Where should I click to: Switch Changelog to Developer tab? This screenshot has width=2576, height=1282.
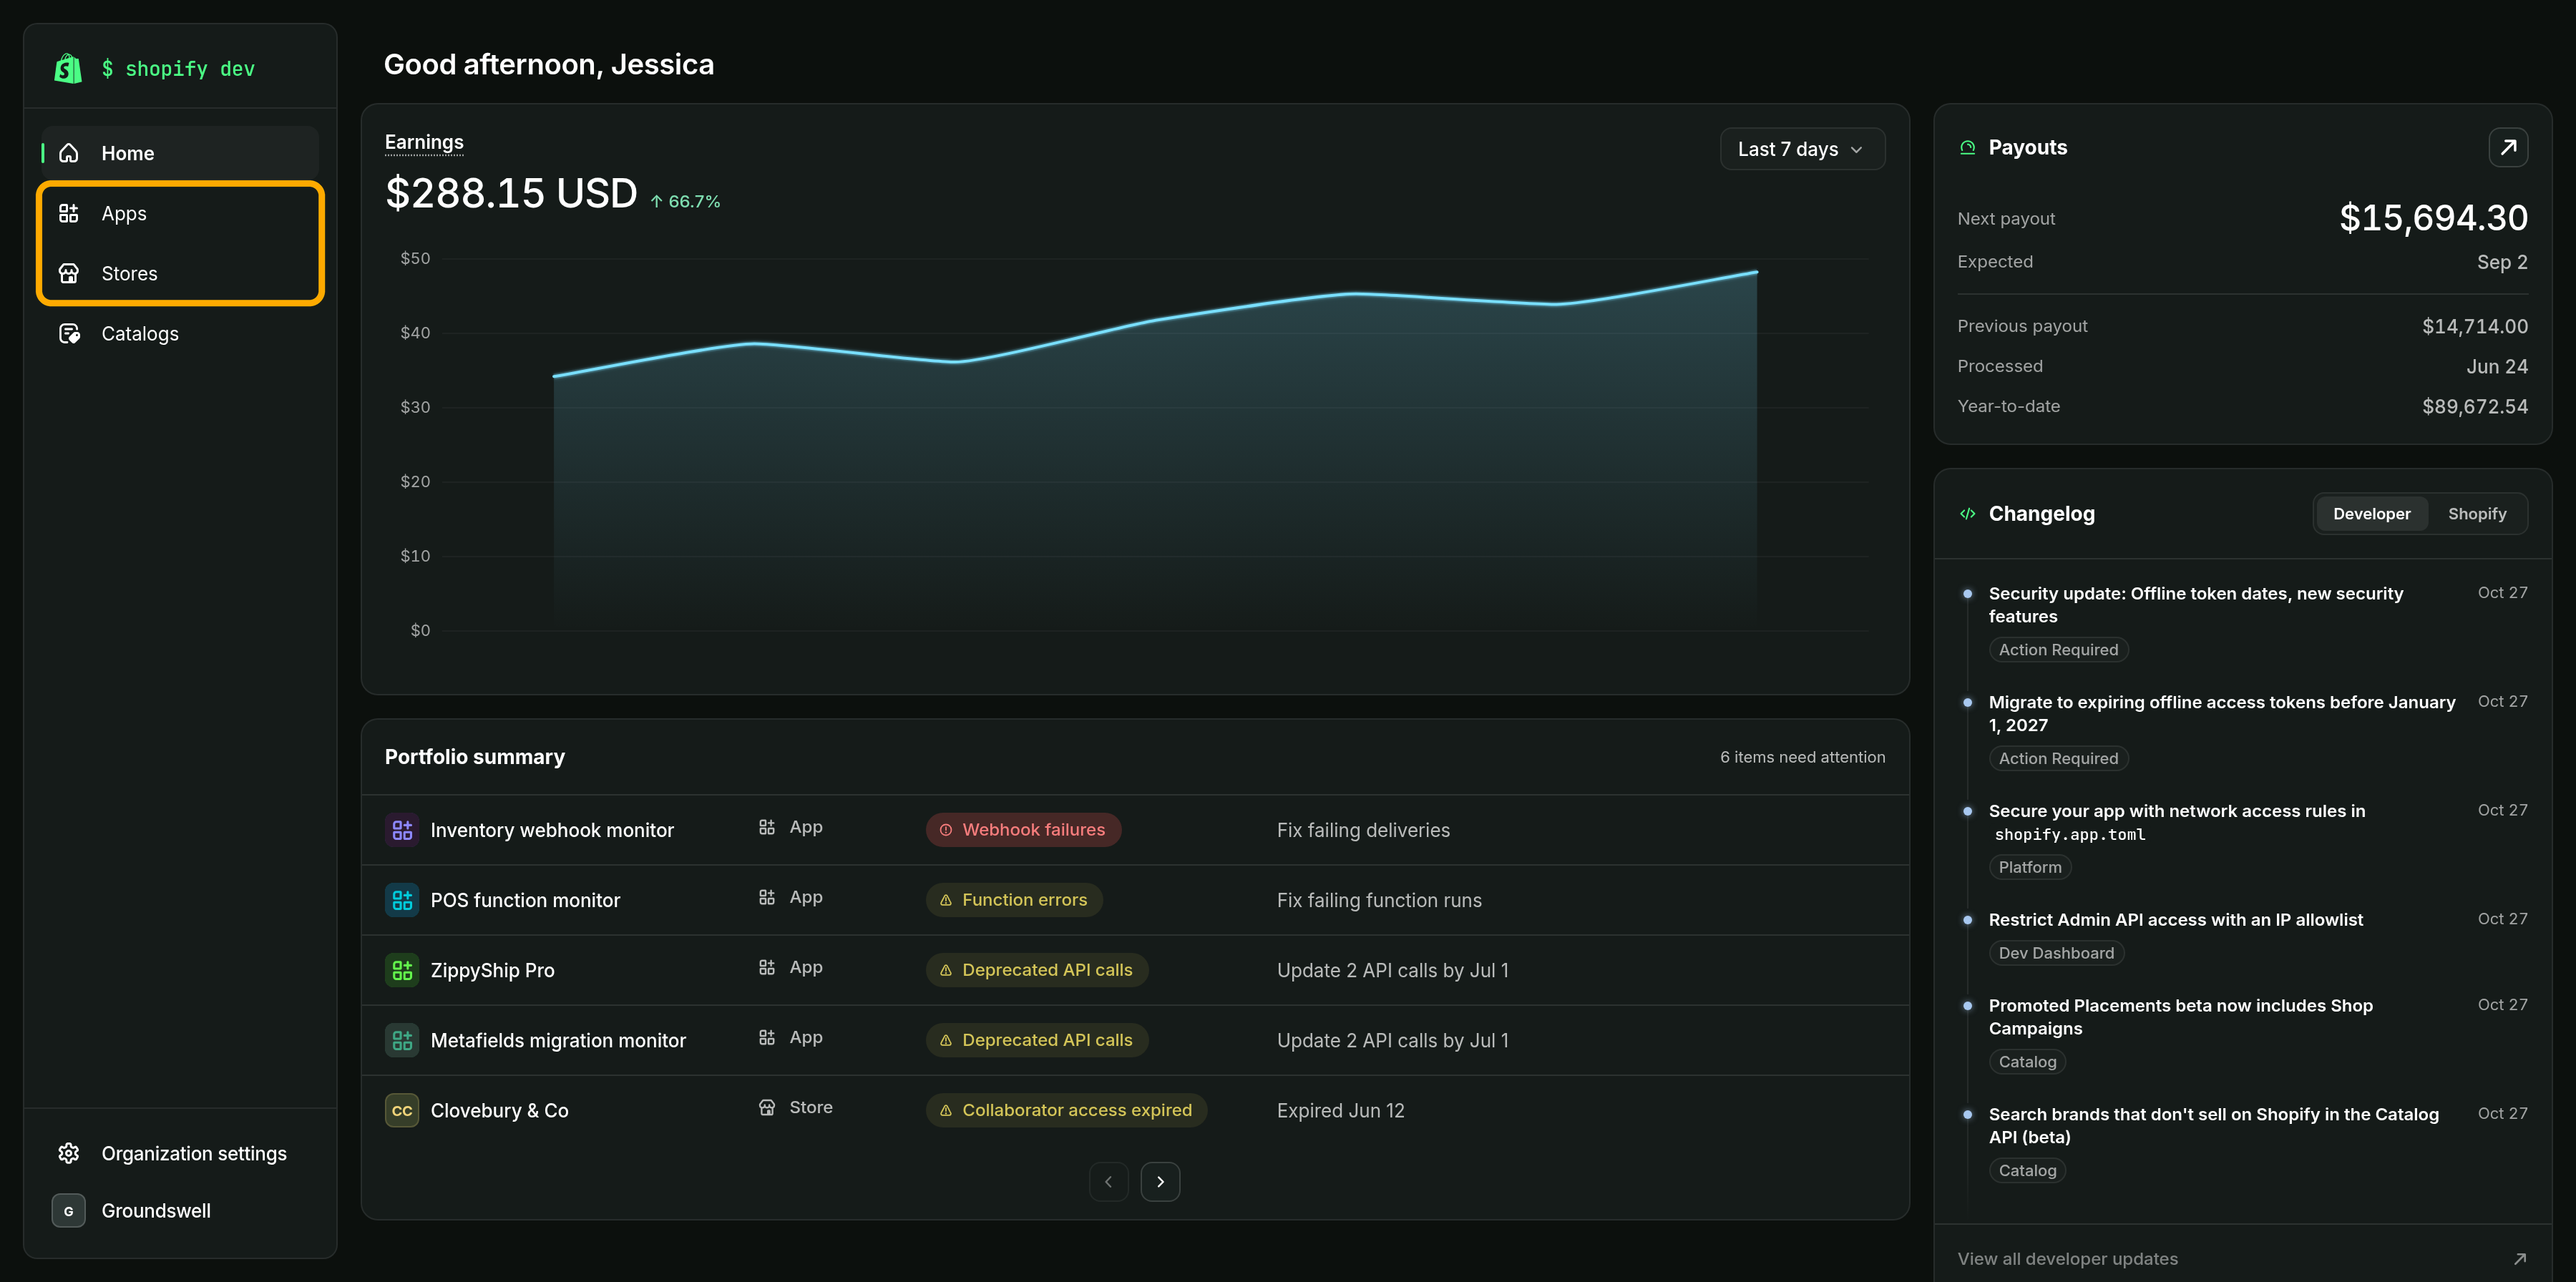pos(2371,514)
